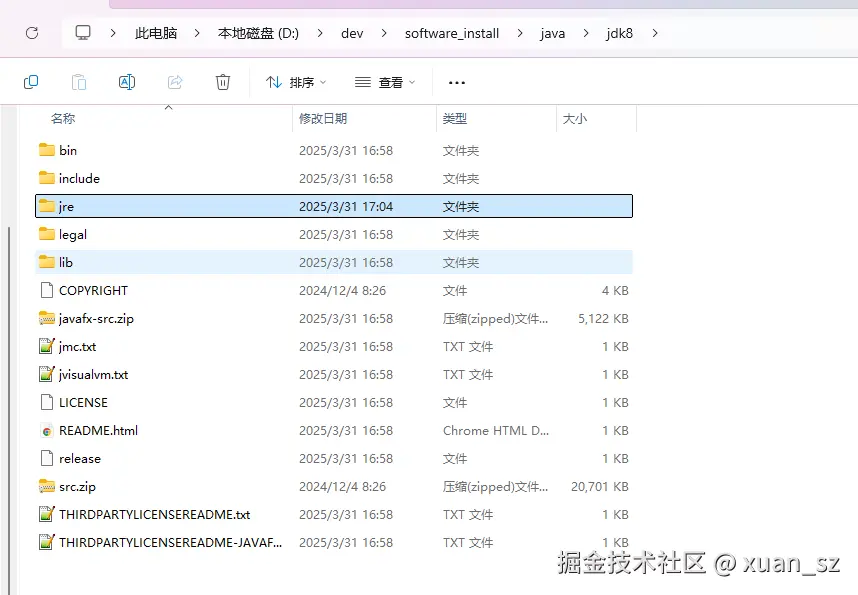The height and width of the screenshot is (595, 858).
Task: Click the copy icon in toolbar
Action: tap(31, 82)
